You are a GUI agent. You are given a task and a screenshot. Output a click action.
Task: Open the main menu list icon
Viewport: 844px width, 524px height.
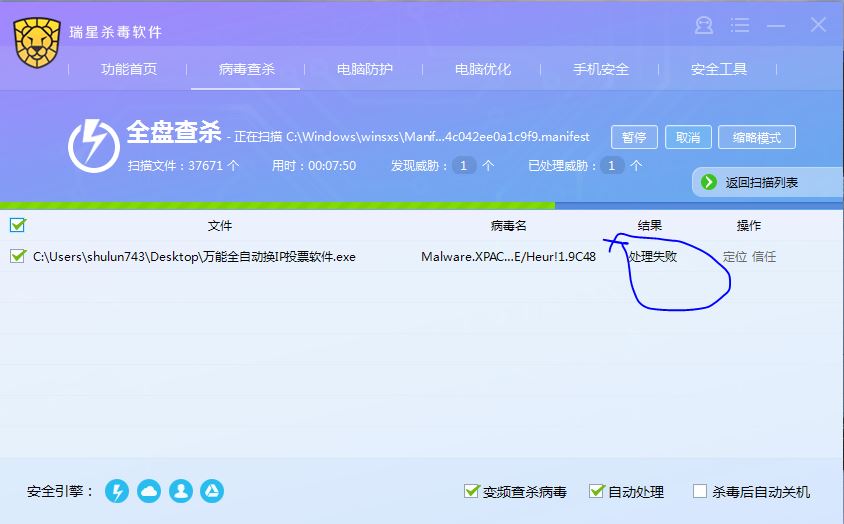[740, 25]
